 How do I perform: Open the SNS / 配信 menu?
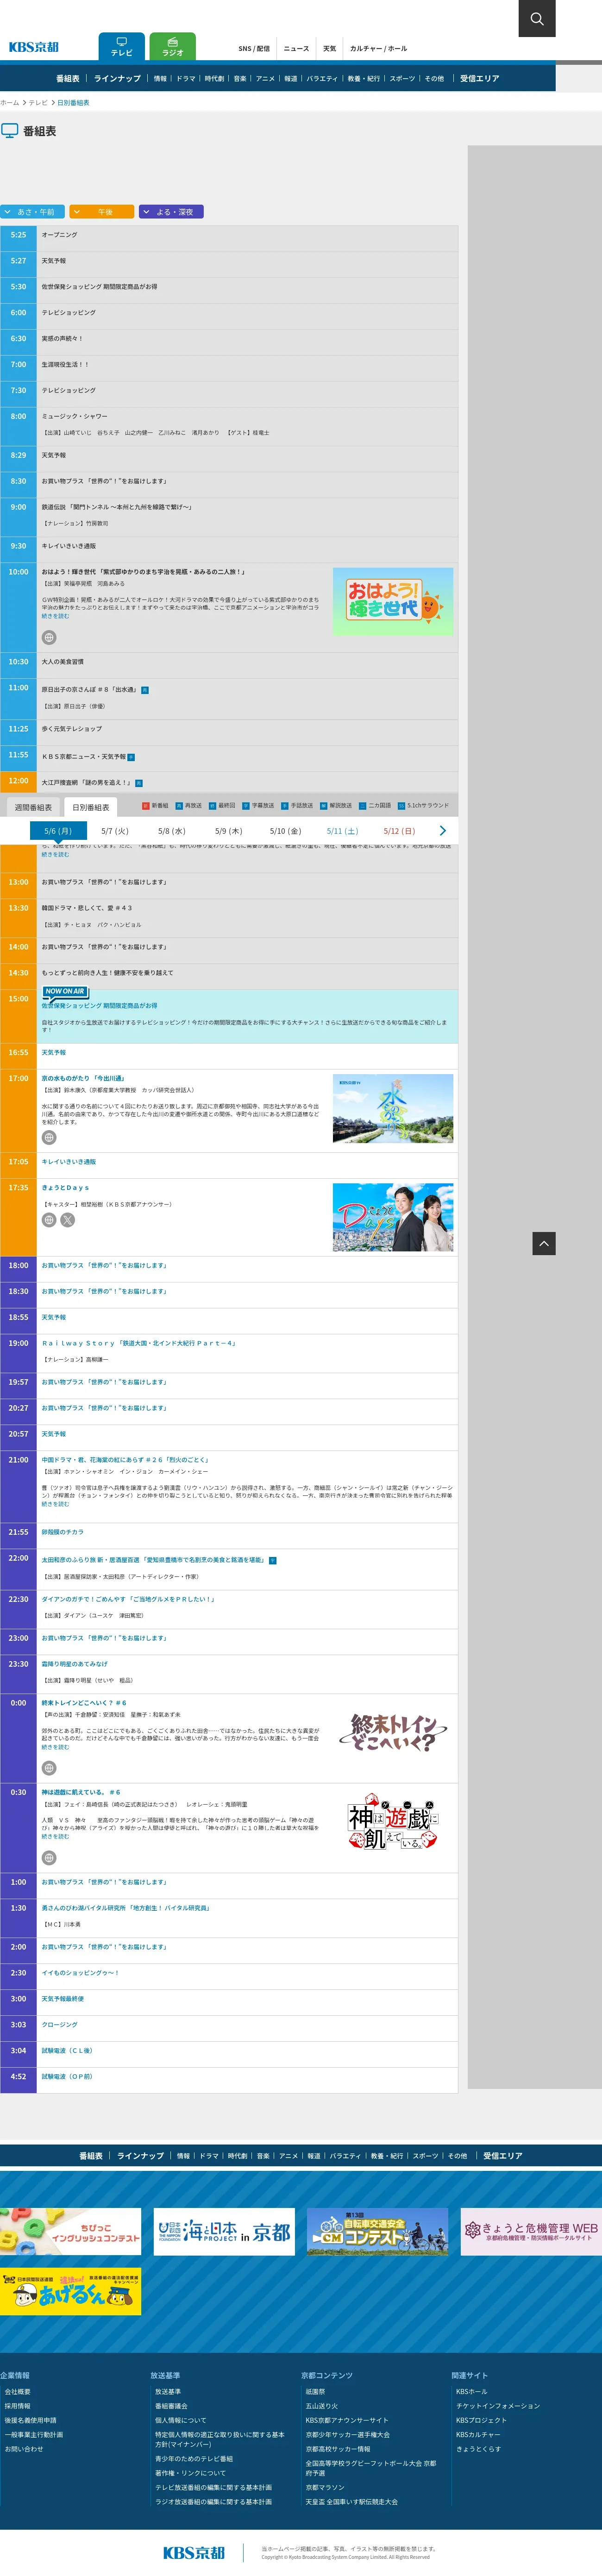(x=254, y=48)
